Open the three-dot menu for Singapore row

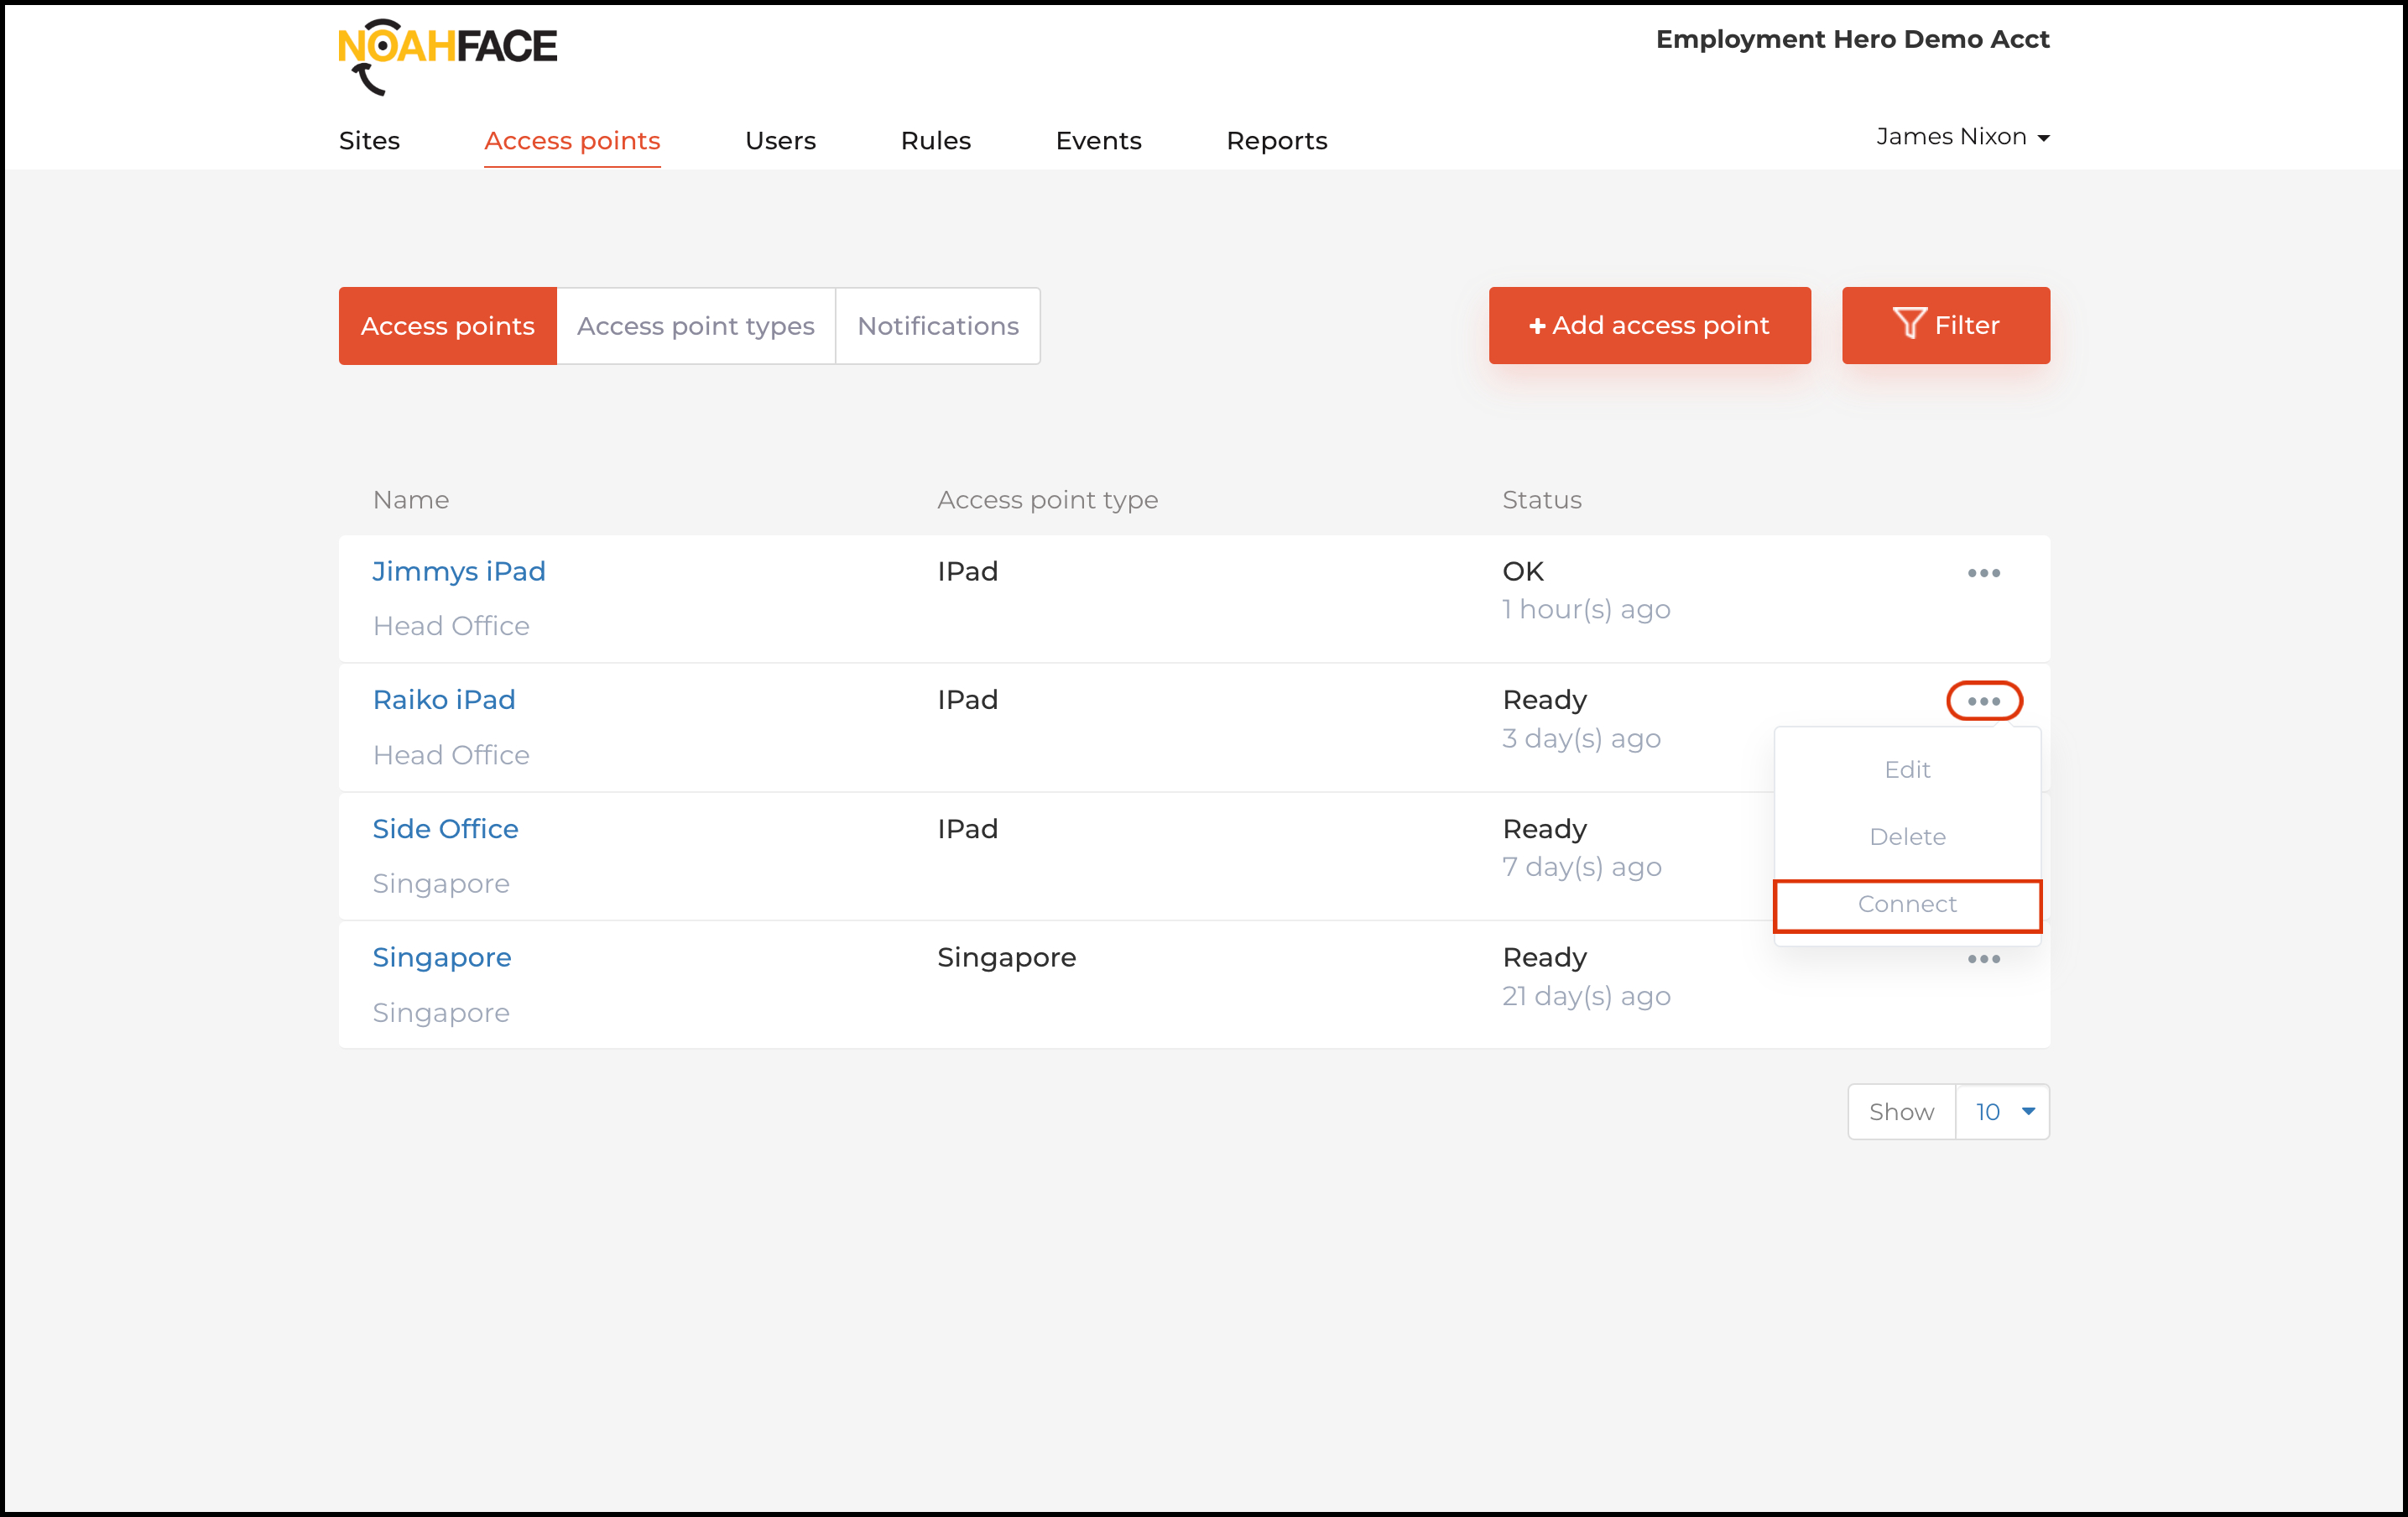[1983, 959]
